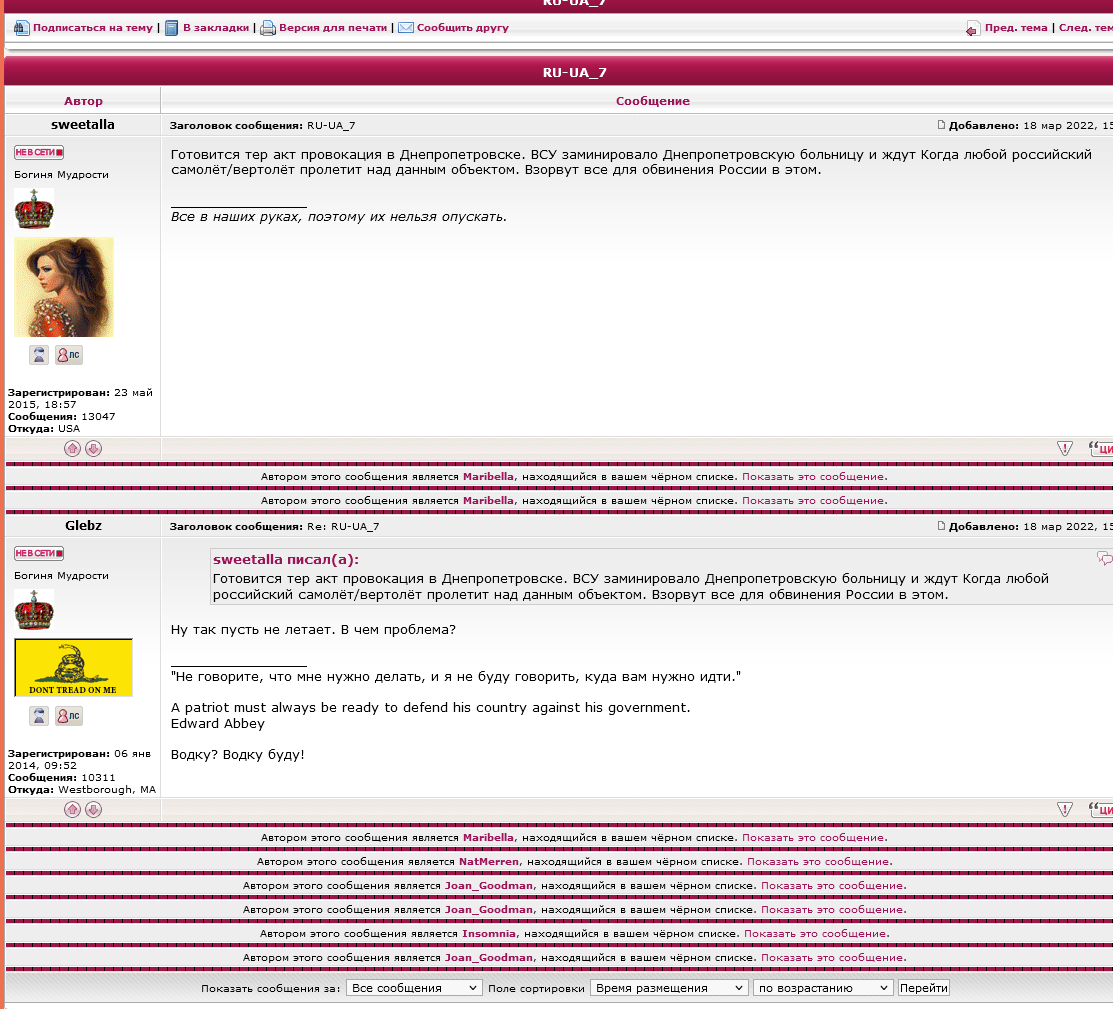Add topic via "В закладки" link

(215, 28)
